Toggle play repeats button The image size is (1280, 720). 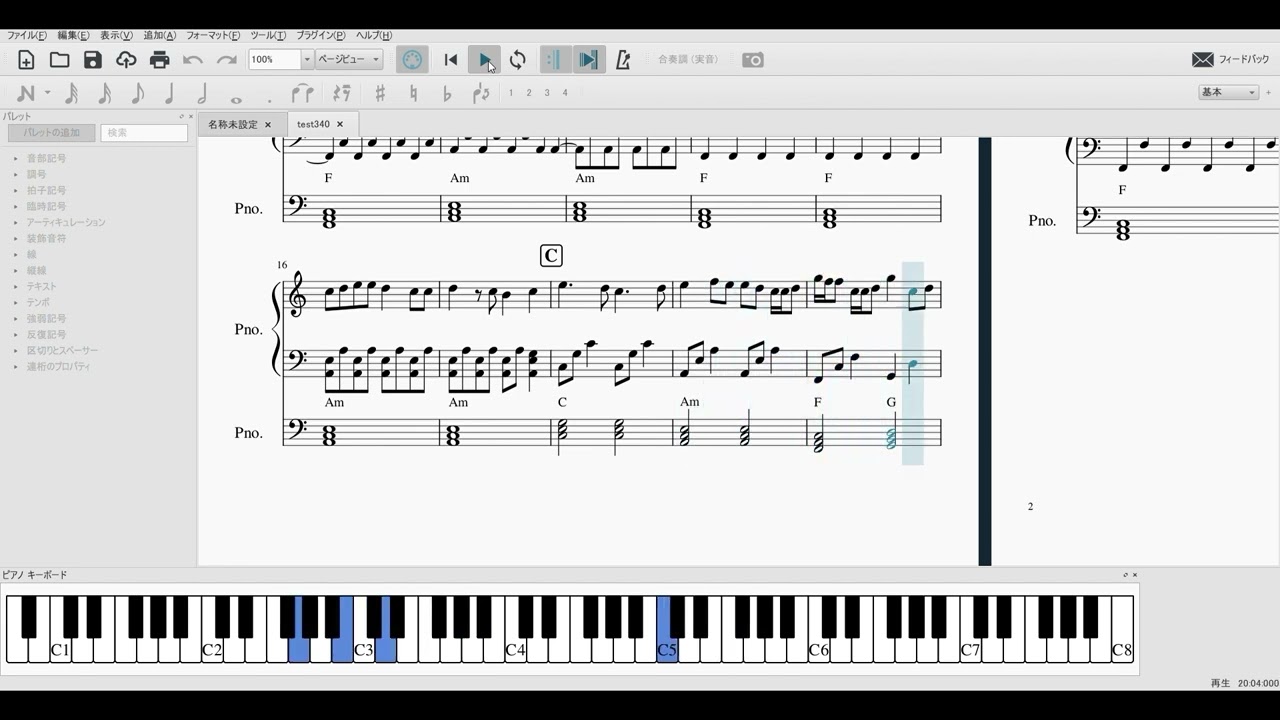point(555,60)
